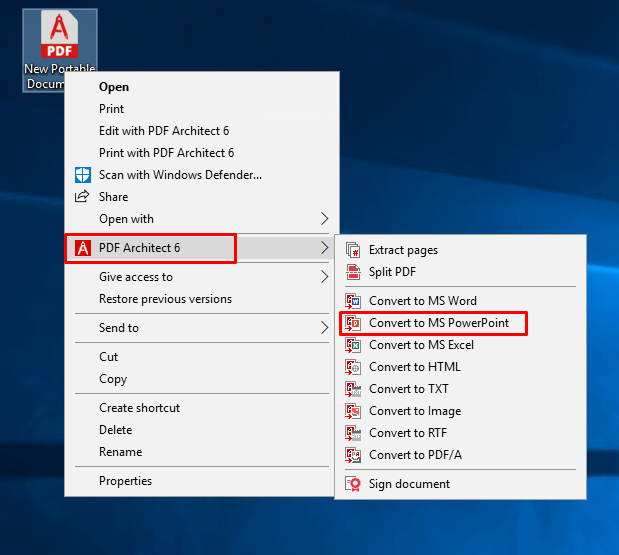The width and height of the screenshot is (619, 555).
Task: Choose Convert to MS Word
Action: [x=460, y=301]
